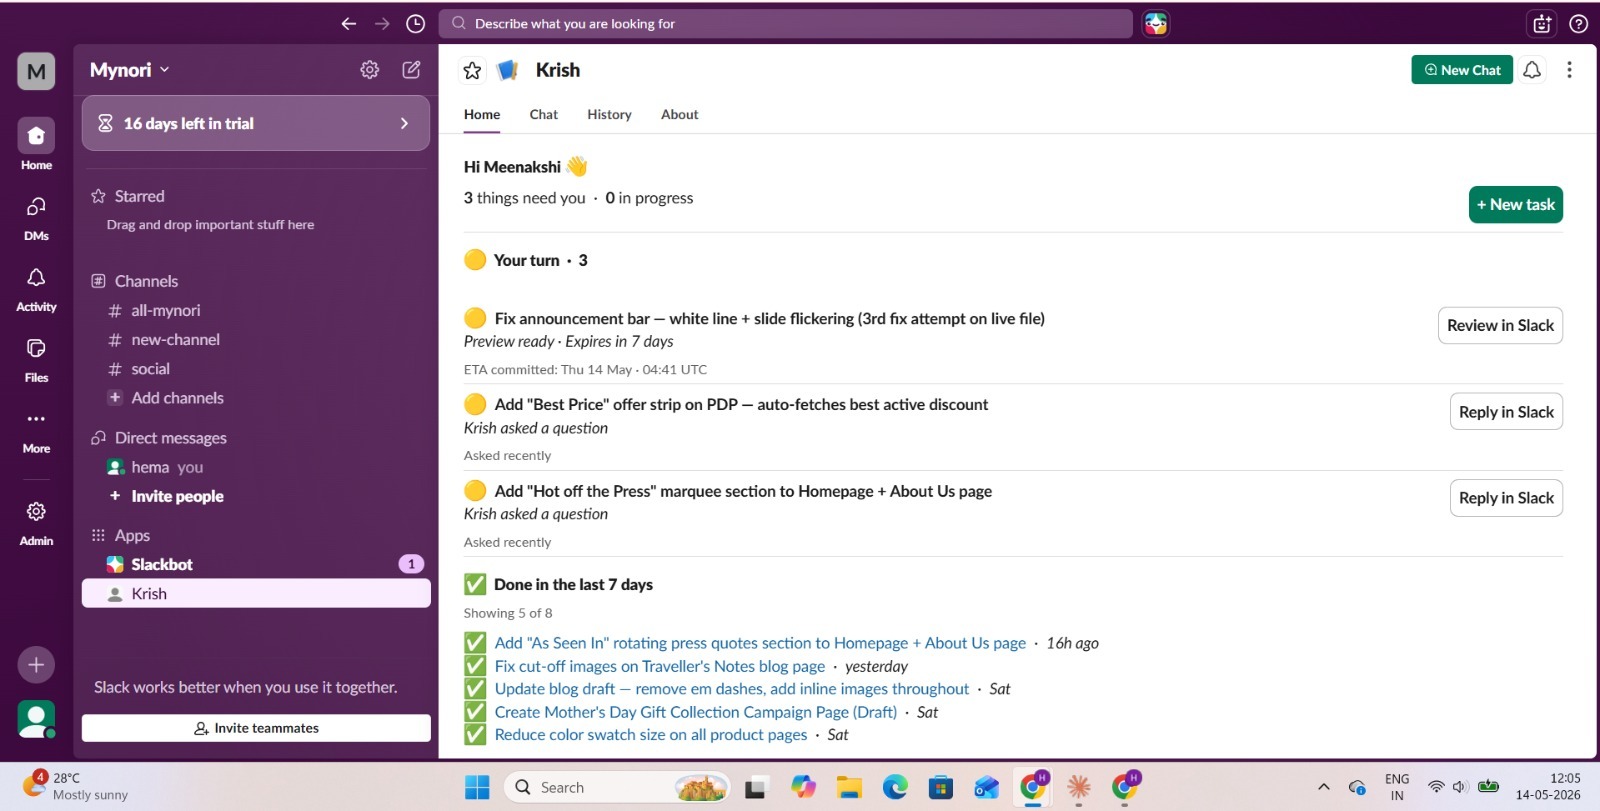Screen dimensions: 1600x811
Task: Go back with the history back arrow
Action: (x=348, y=24)
